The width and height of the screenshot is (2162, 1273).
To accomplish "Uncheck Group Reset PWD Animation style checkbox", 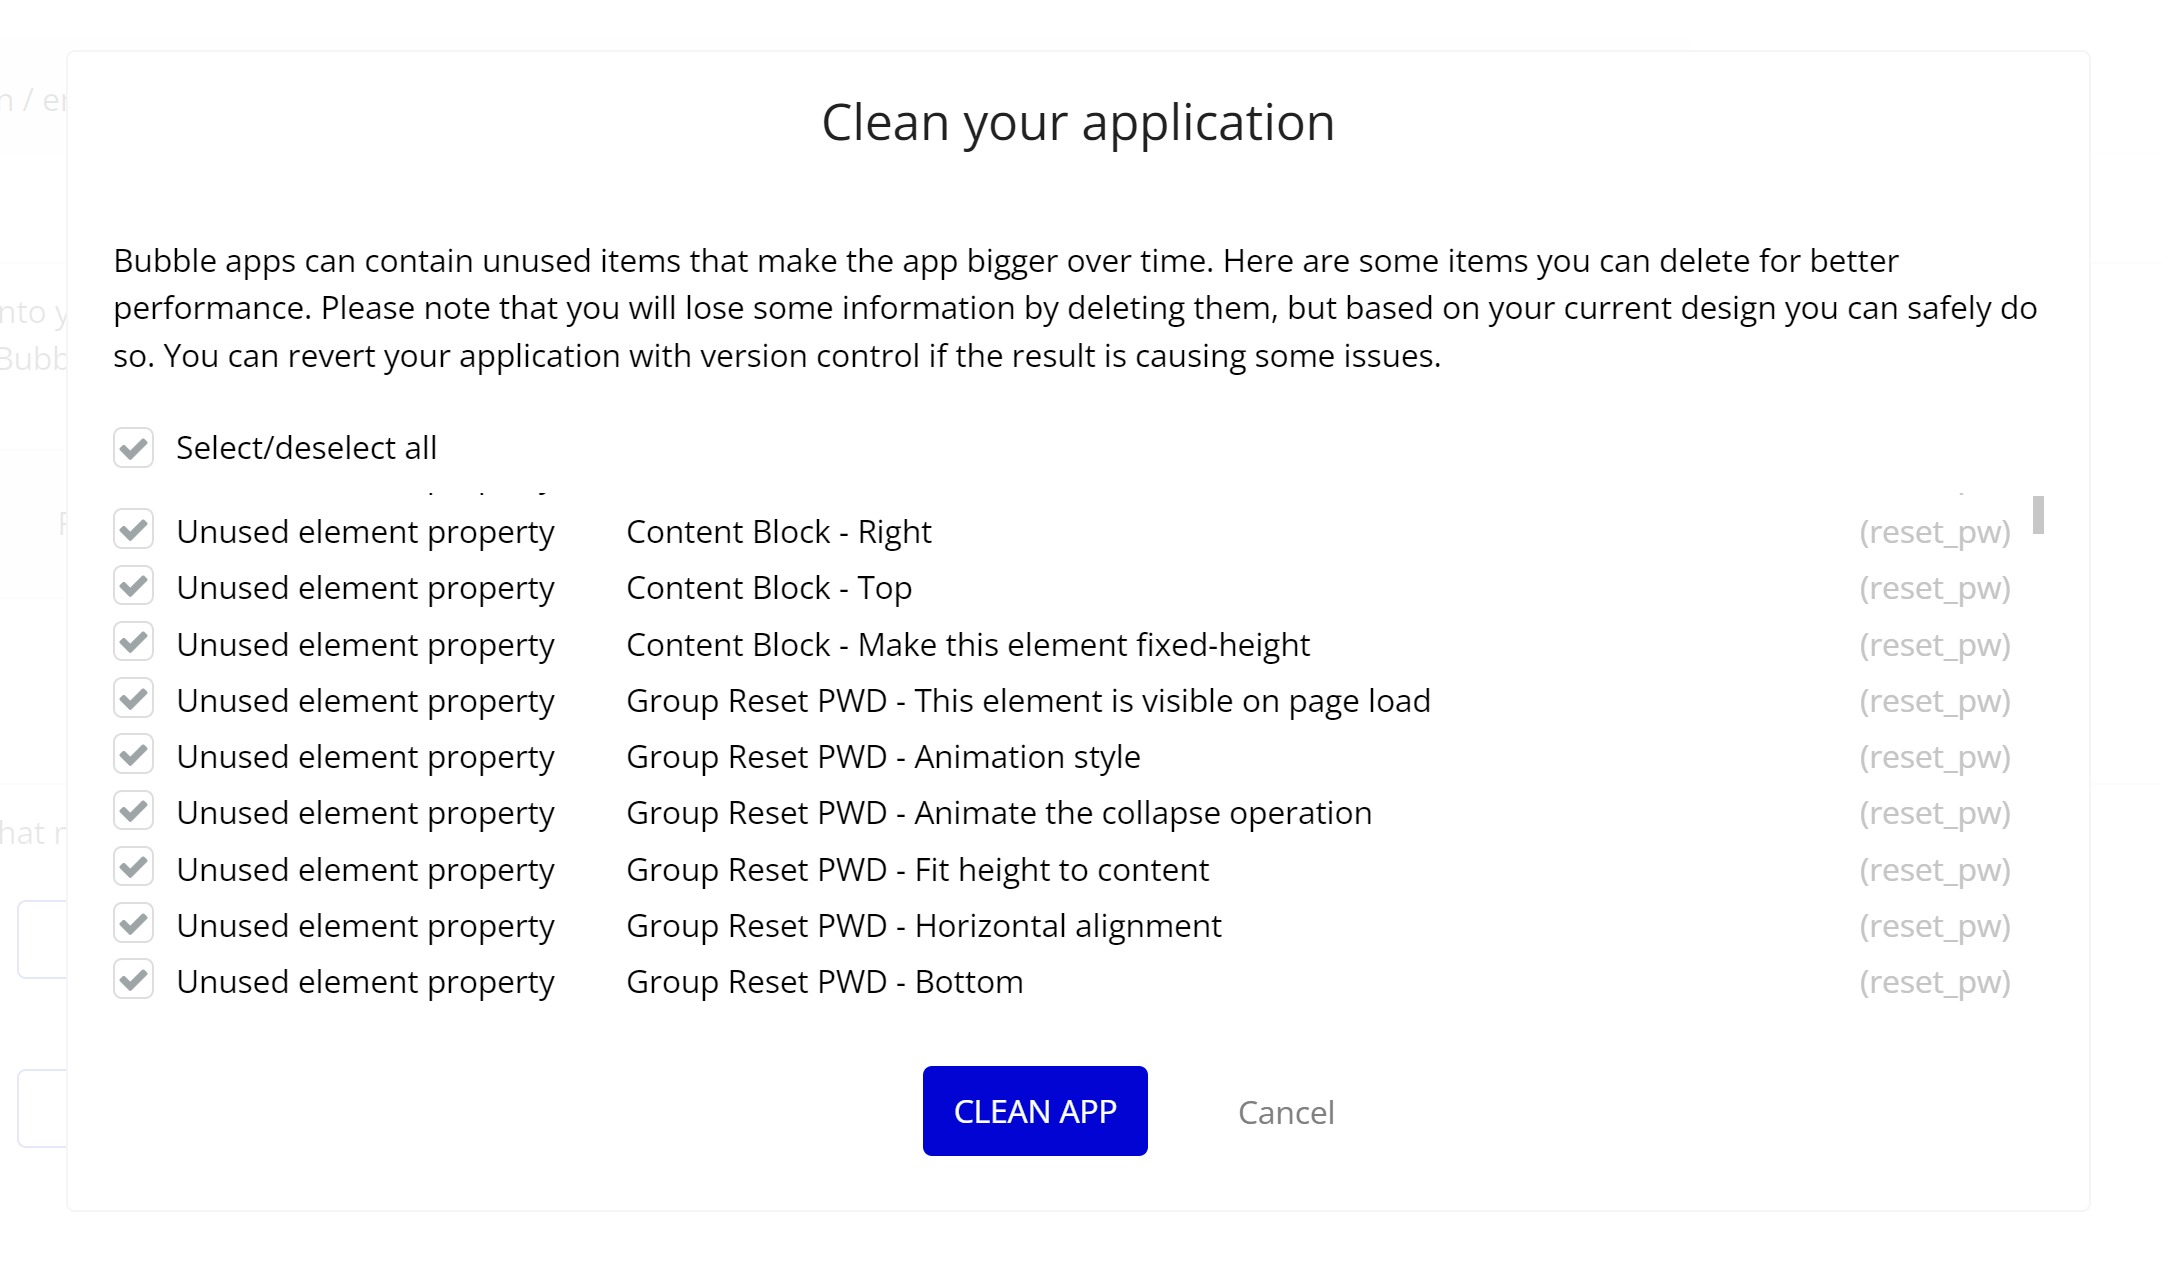I will click(133, 755).
